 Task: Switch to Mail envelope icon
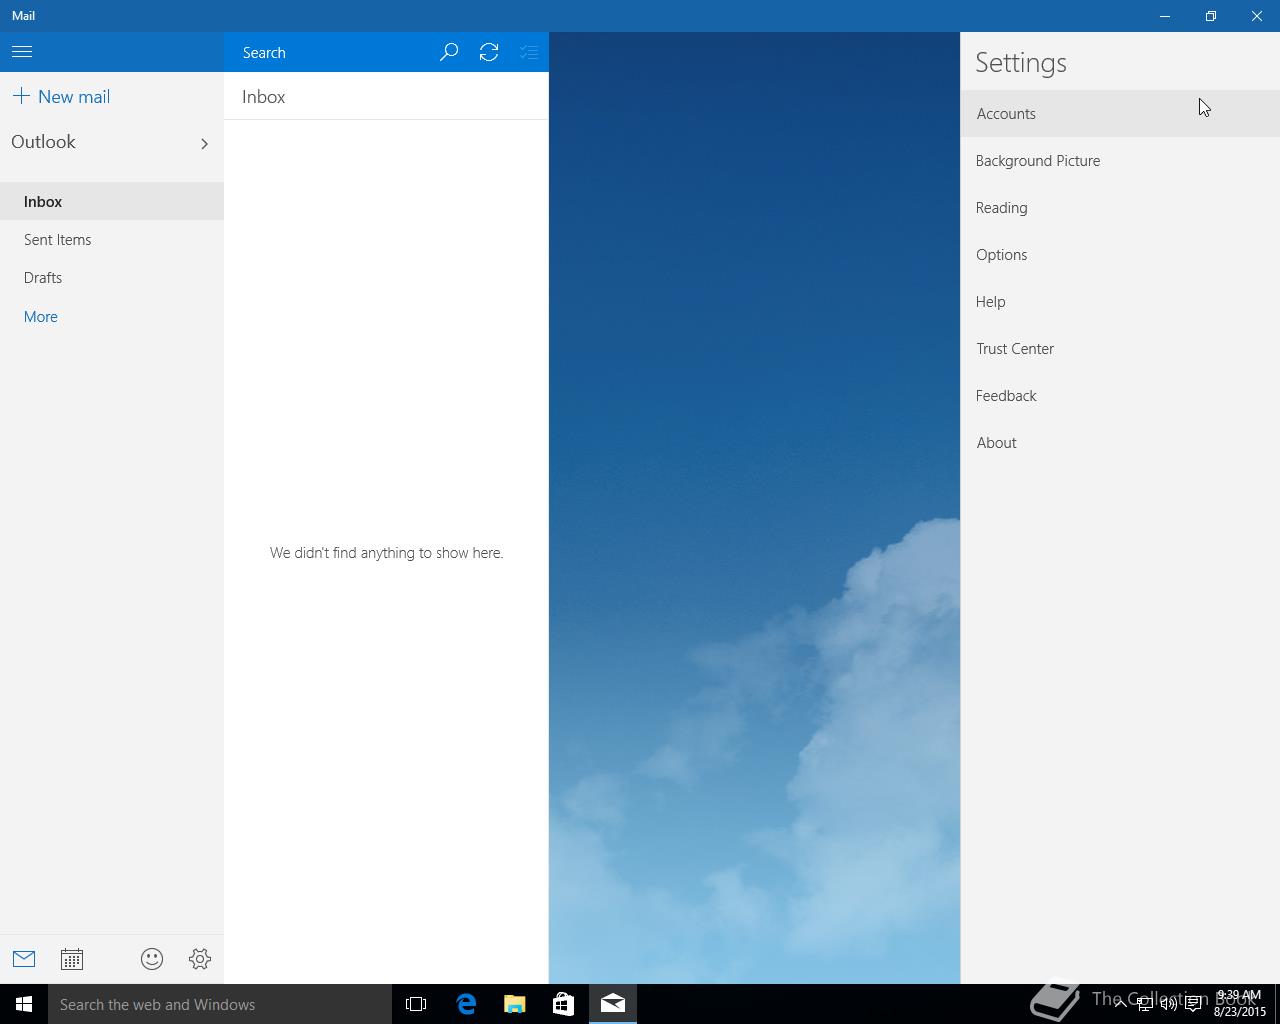point(24,959)
